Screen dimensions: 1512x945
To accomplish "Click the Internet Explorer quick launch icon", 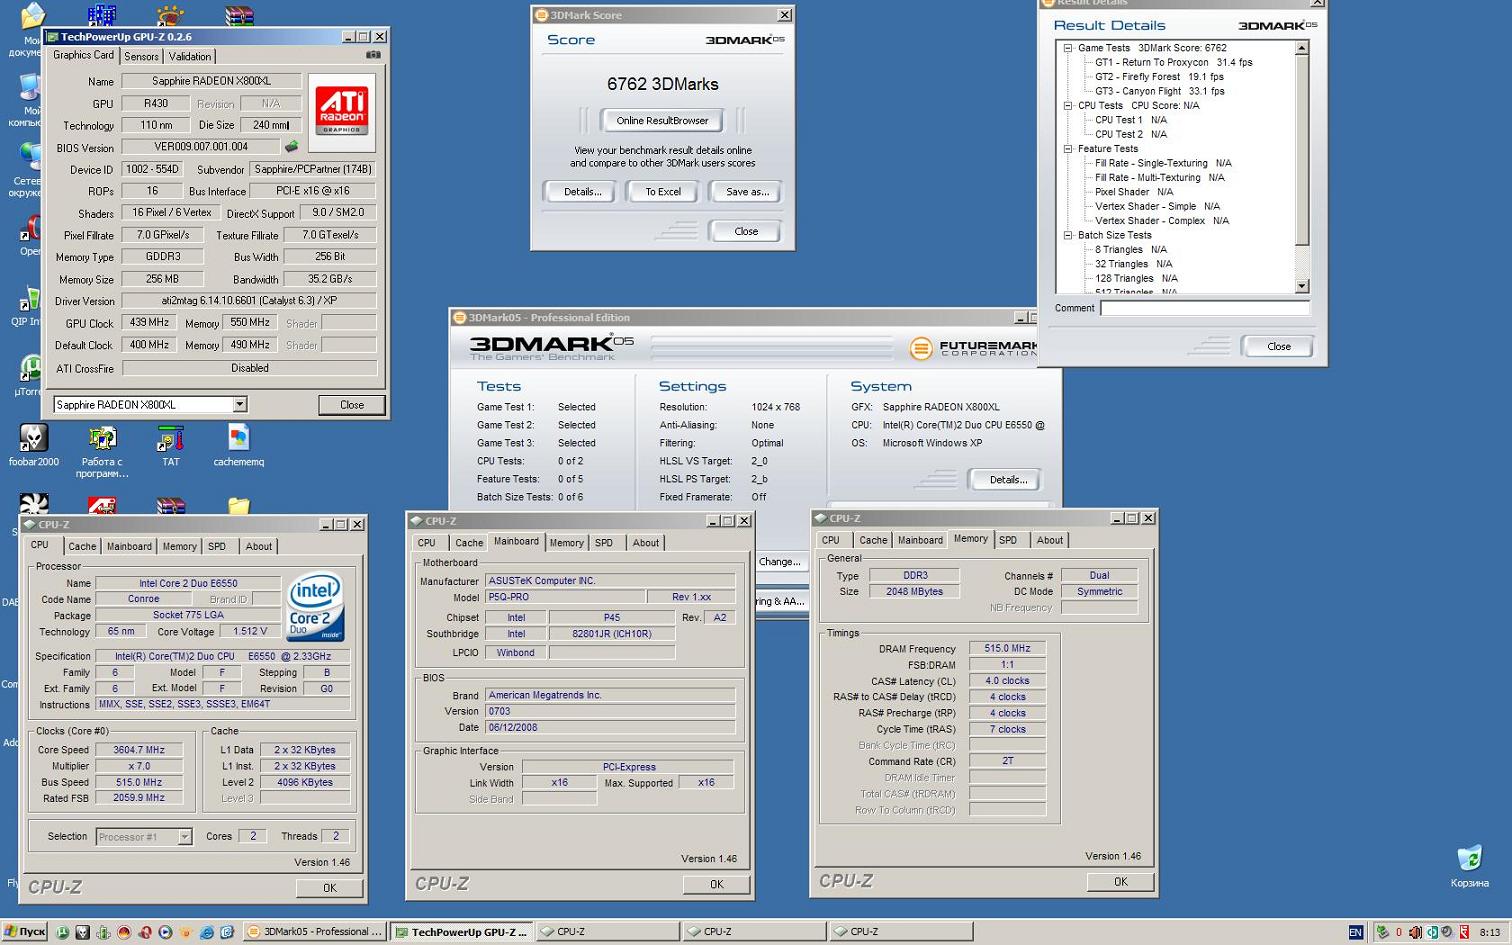I will click(x=206, y=932).
